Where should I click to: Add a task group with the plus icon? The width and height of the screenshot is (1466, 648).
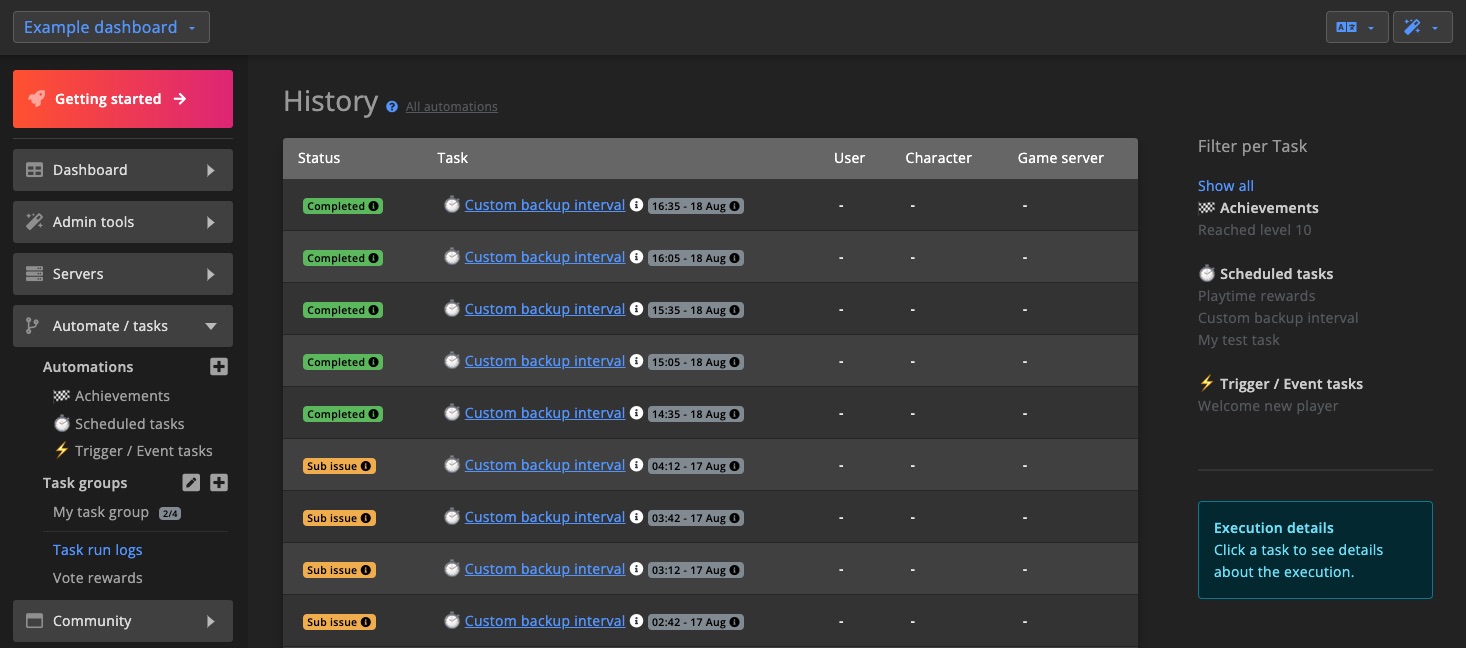tap(218, 482)
